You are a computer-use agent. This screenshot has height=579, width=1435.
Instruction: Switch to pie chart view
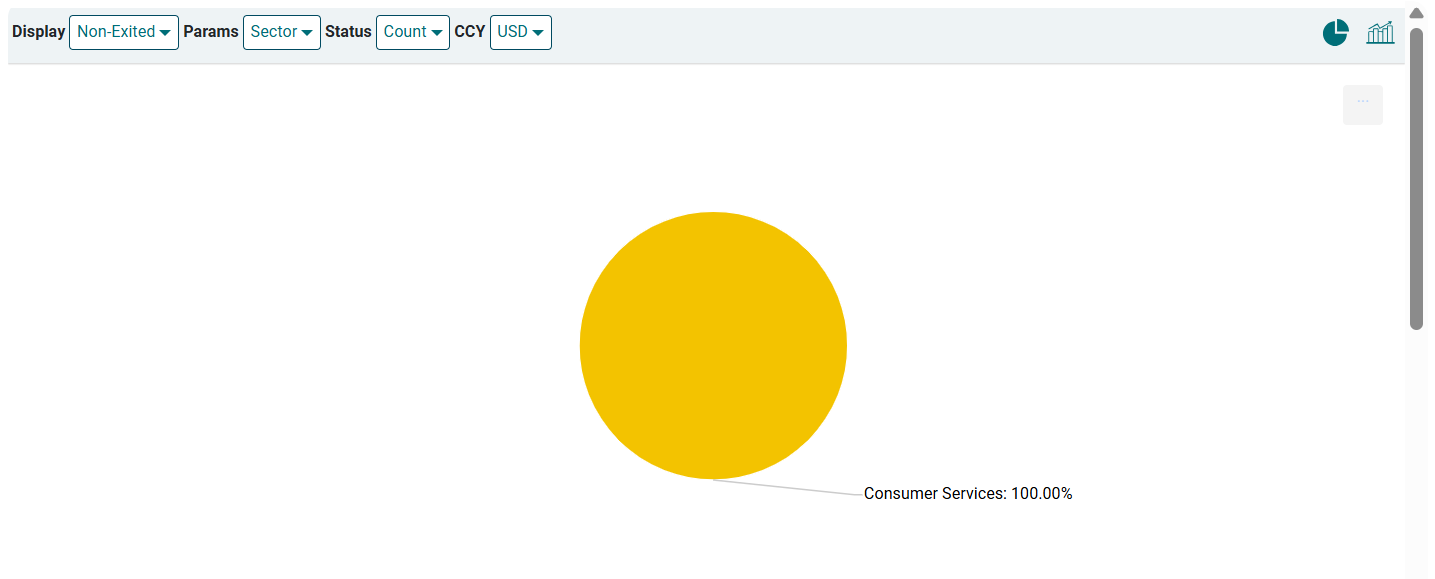[1335, 33]
